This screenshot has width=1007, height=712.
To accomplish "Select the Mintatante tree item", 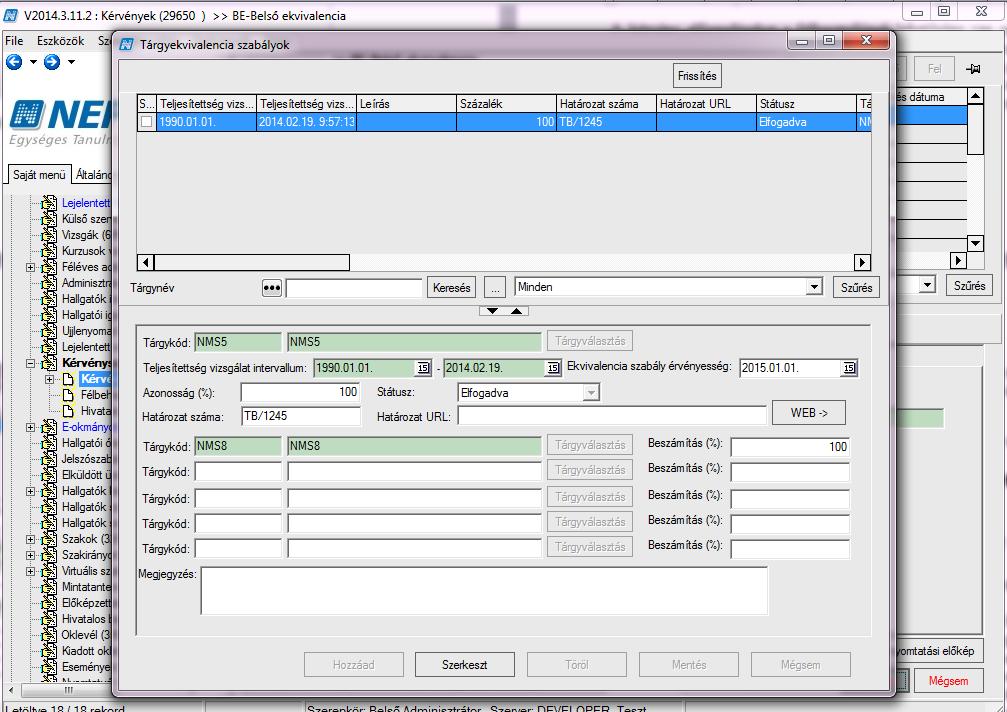I will click(x=86, y=587).
